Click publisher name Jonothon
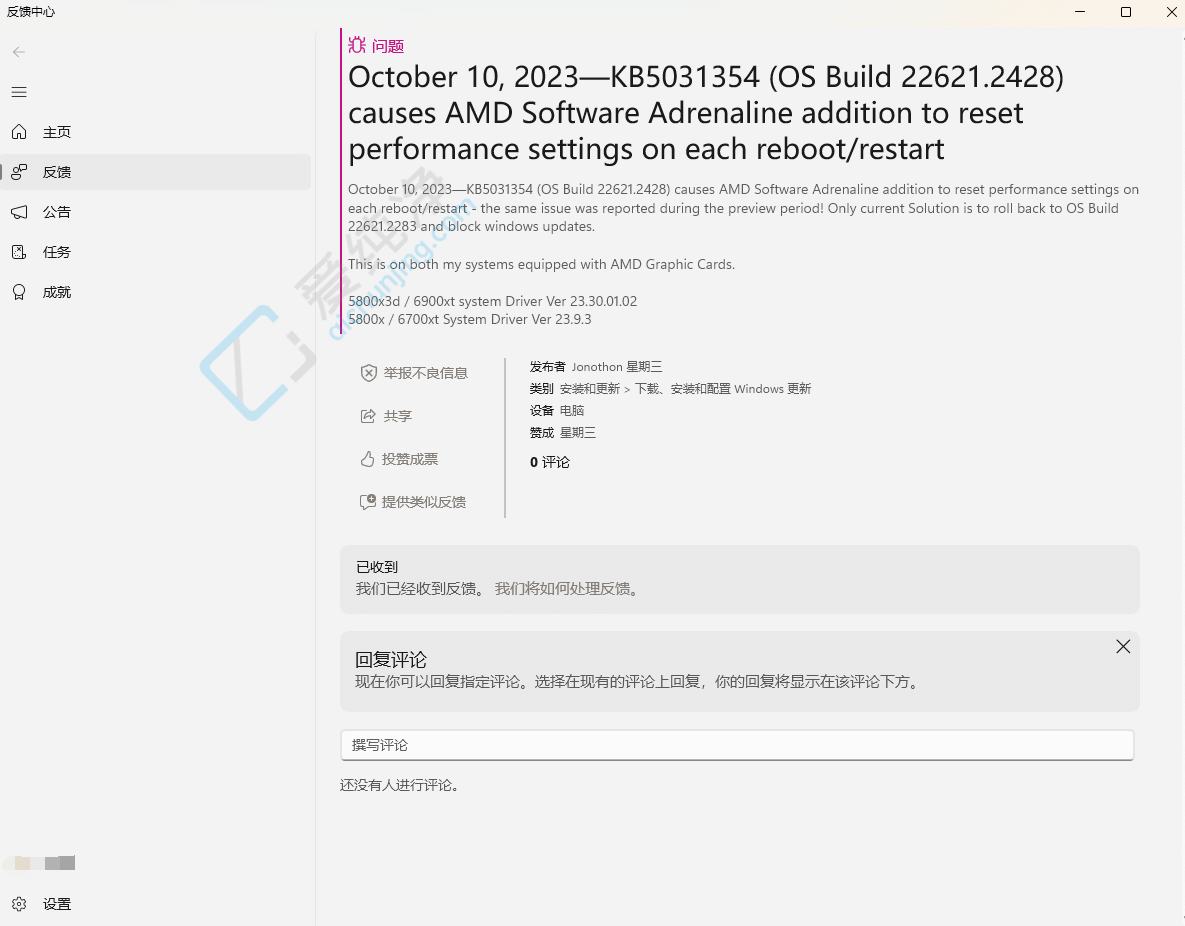The width and height of the screenshot is (1185, 926). click(x=599, y=366)
